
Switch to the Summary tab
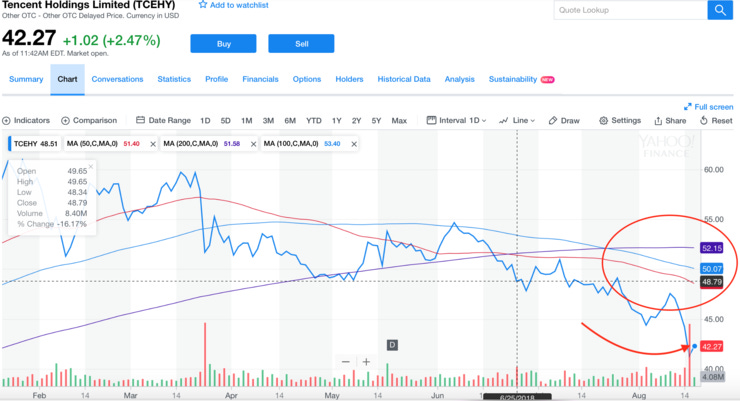click(26, 79)
